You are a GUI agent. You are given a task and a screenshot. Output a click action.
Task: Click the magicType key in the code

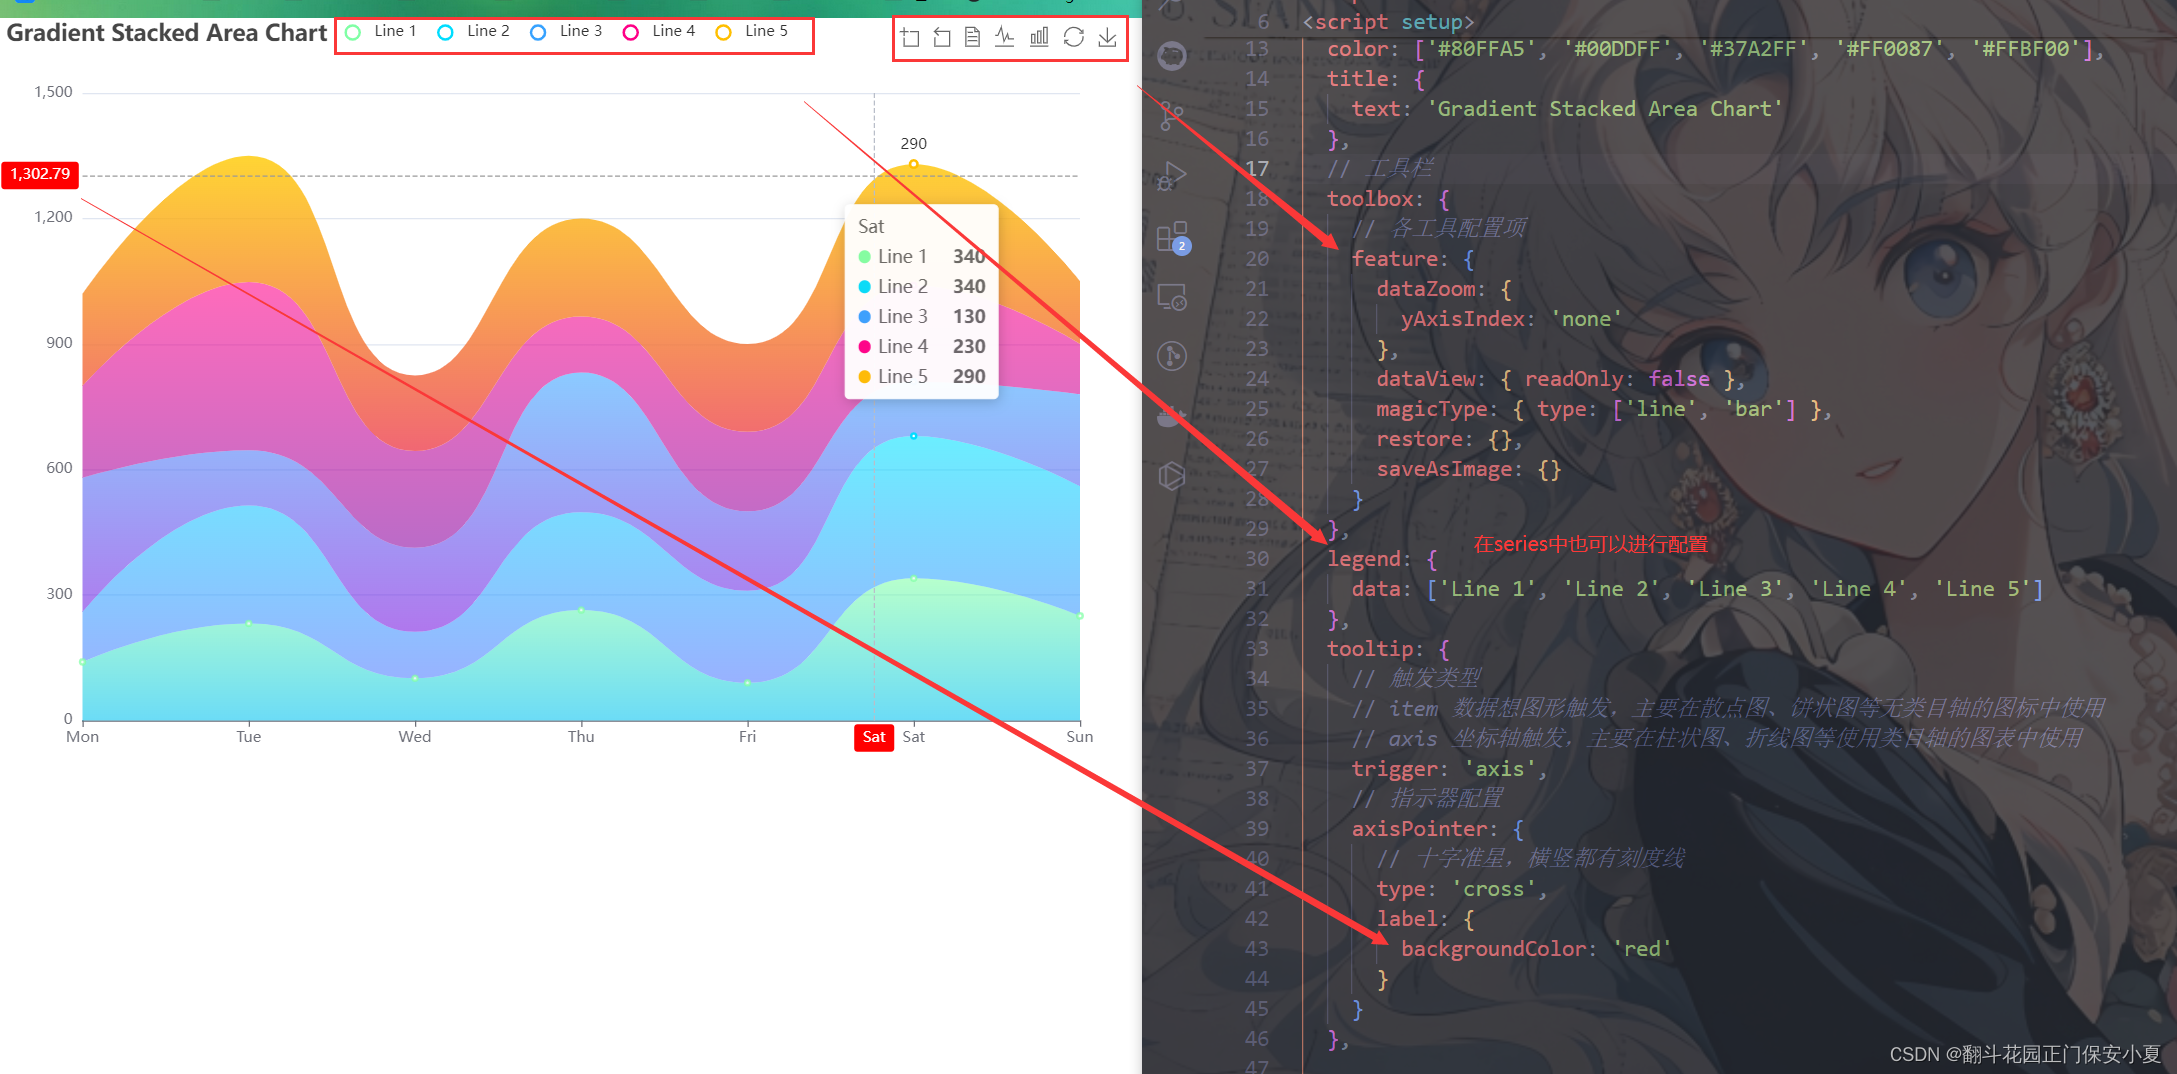[1431, 409]
